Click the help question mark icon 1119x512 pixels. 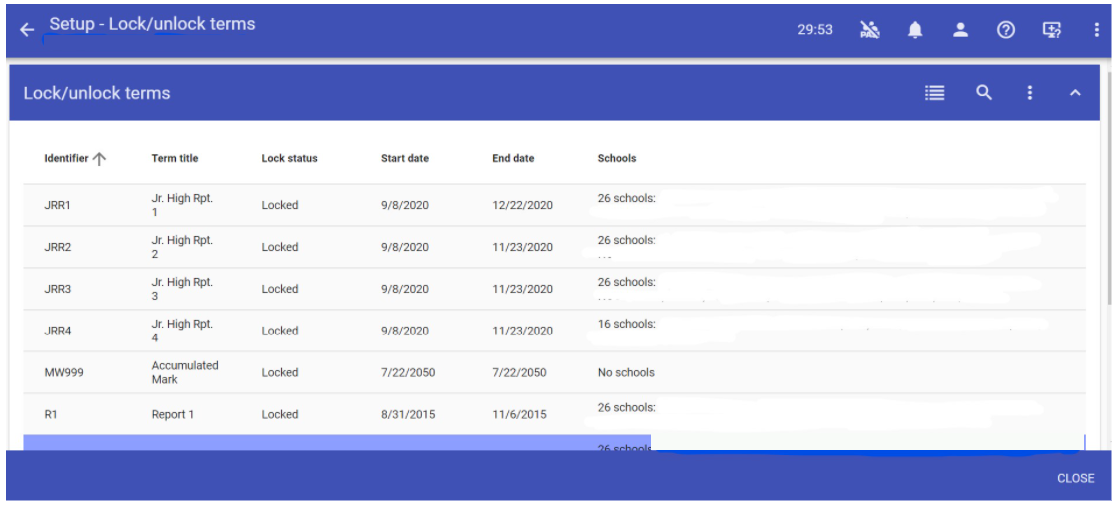pos(1006,30)
